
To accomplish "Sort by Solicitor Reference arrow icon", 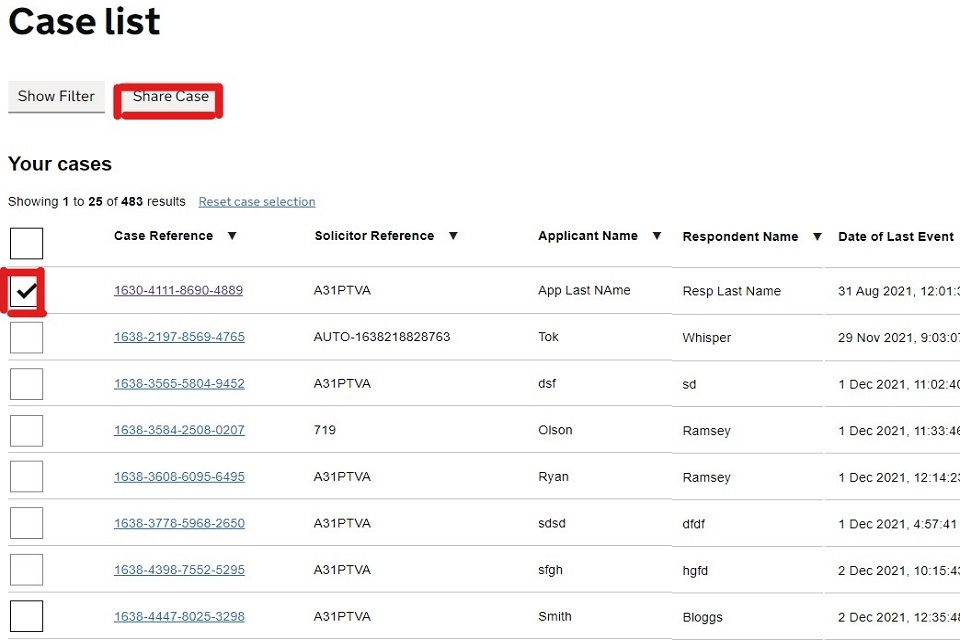I will coord(453,236).
